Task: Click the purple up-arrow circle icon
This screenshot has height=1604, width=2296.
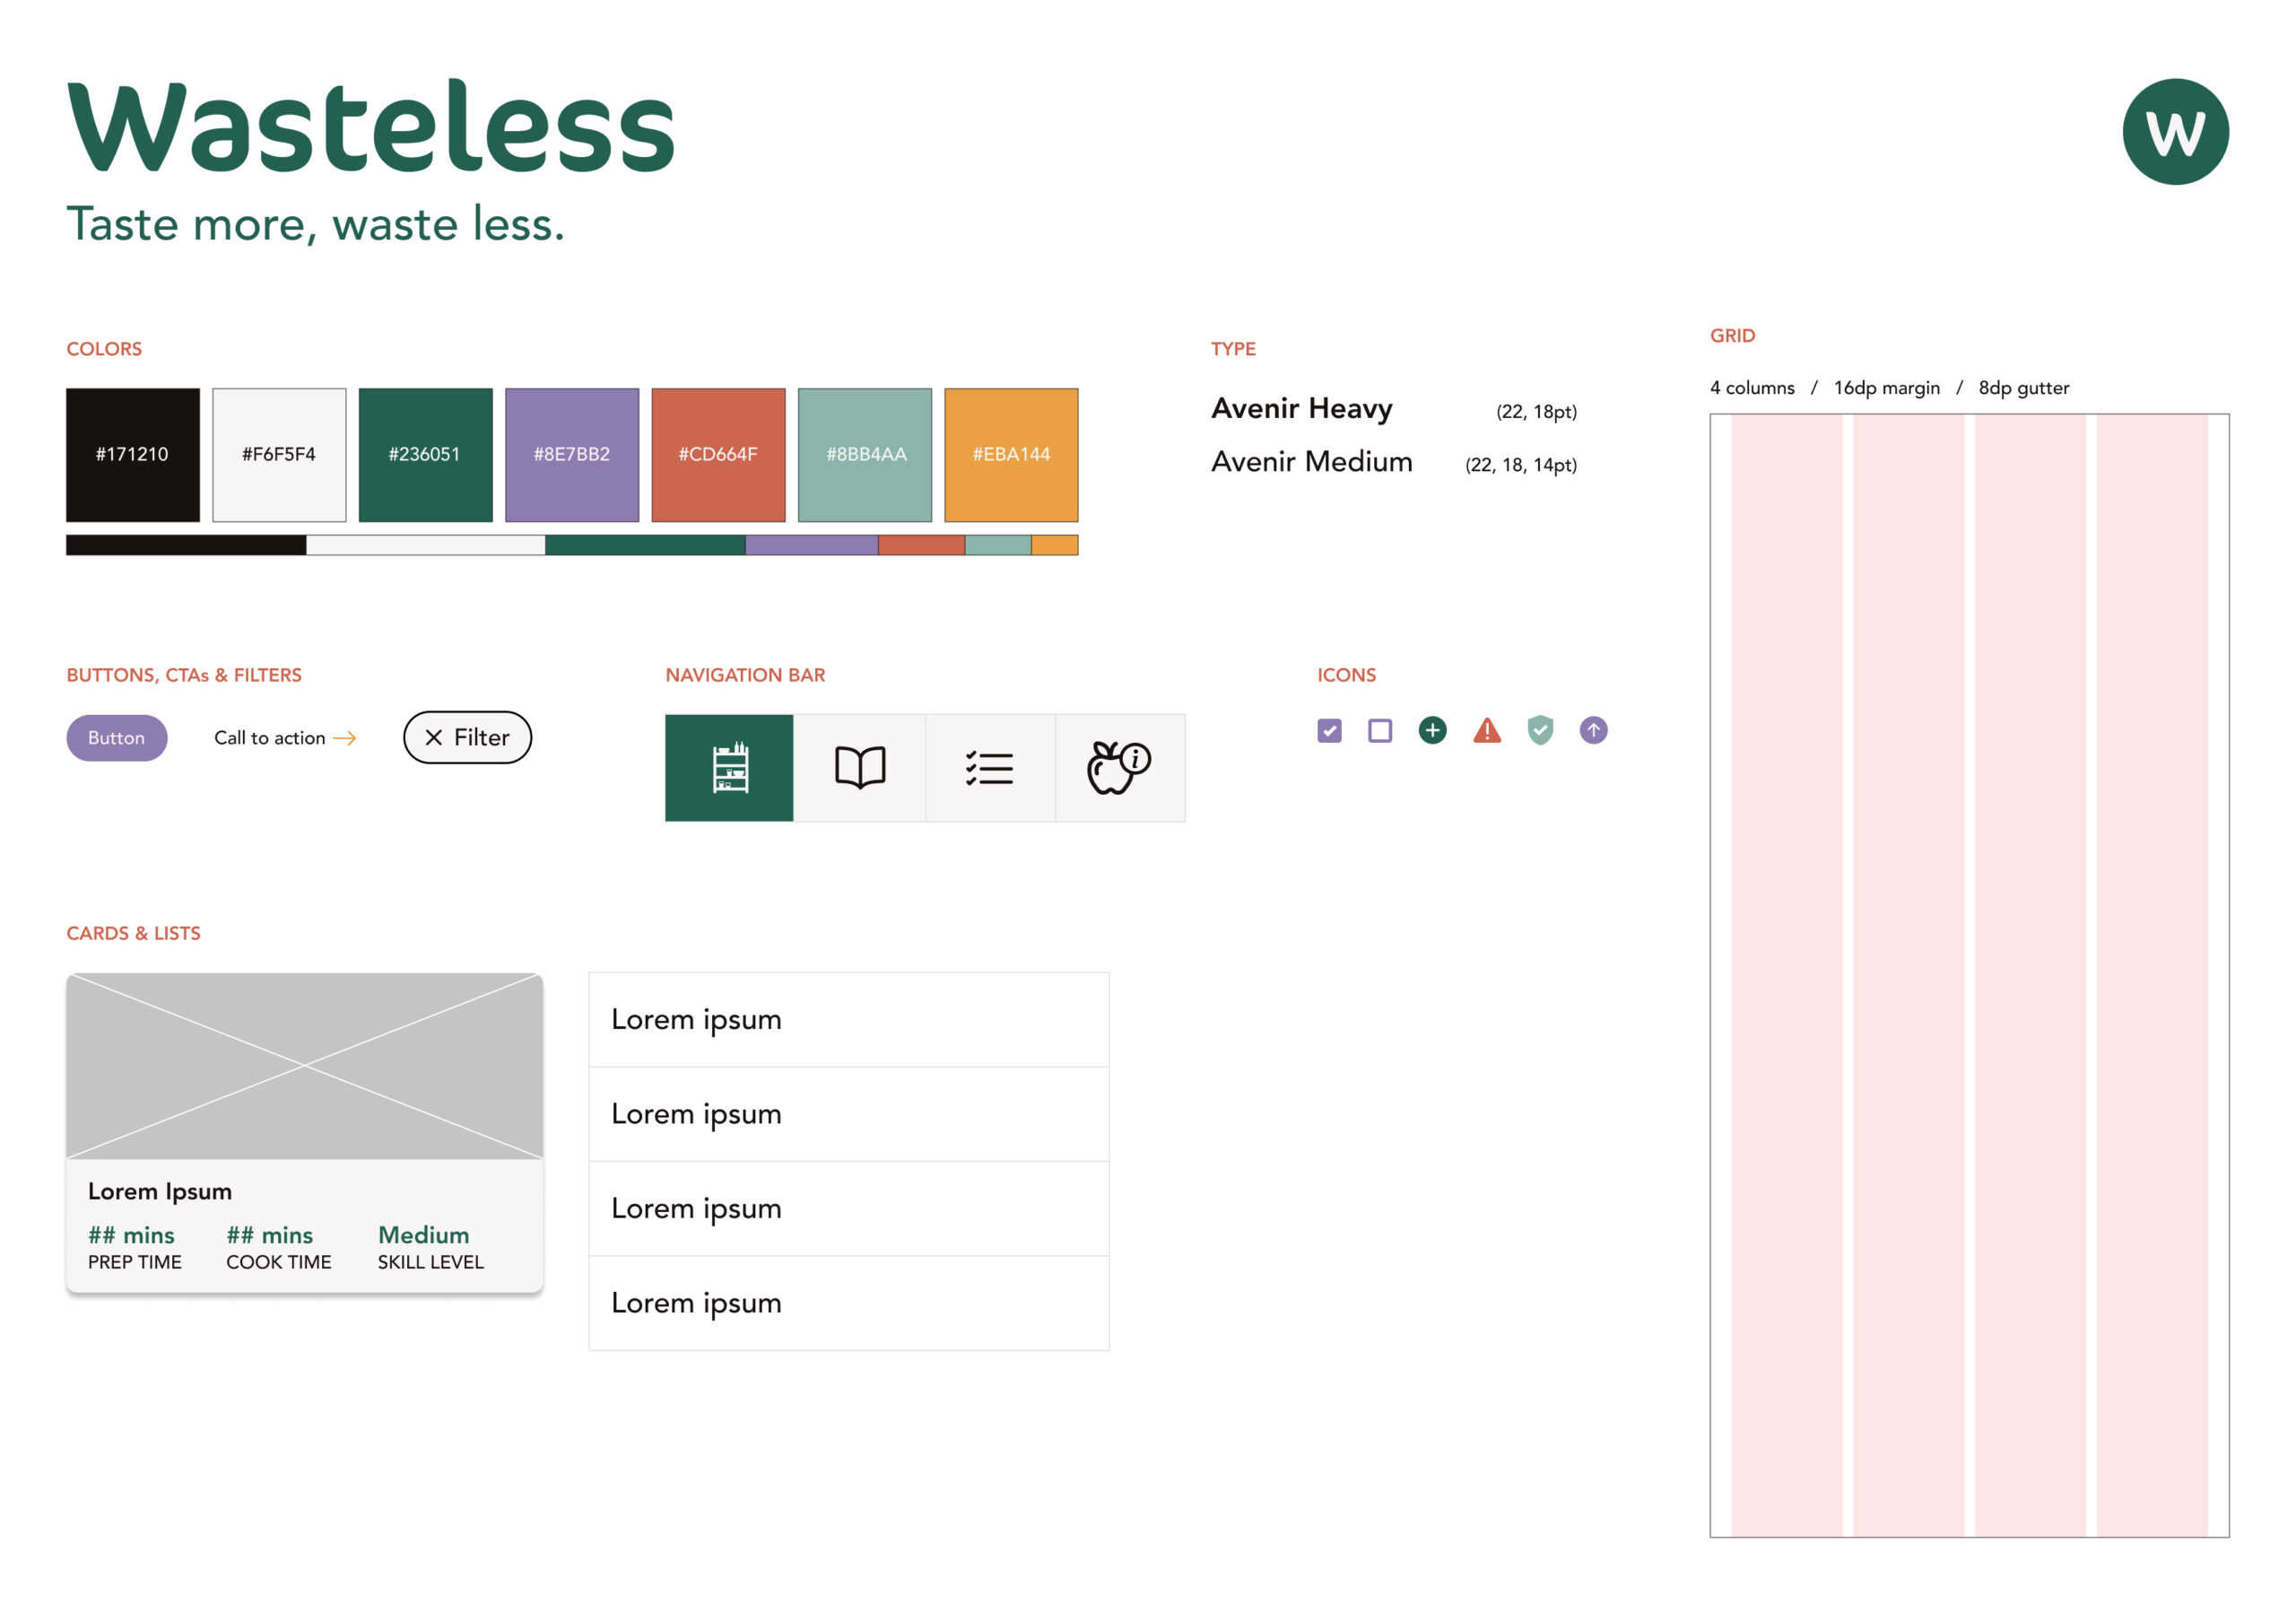Action: point(1593,730)
